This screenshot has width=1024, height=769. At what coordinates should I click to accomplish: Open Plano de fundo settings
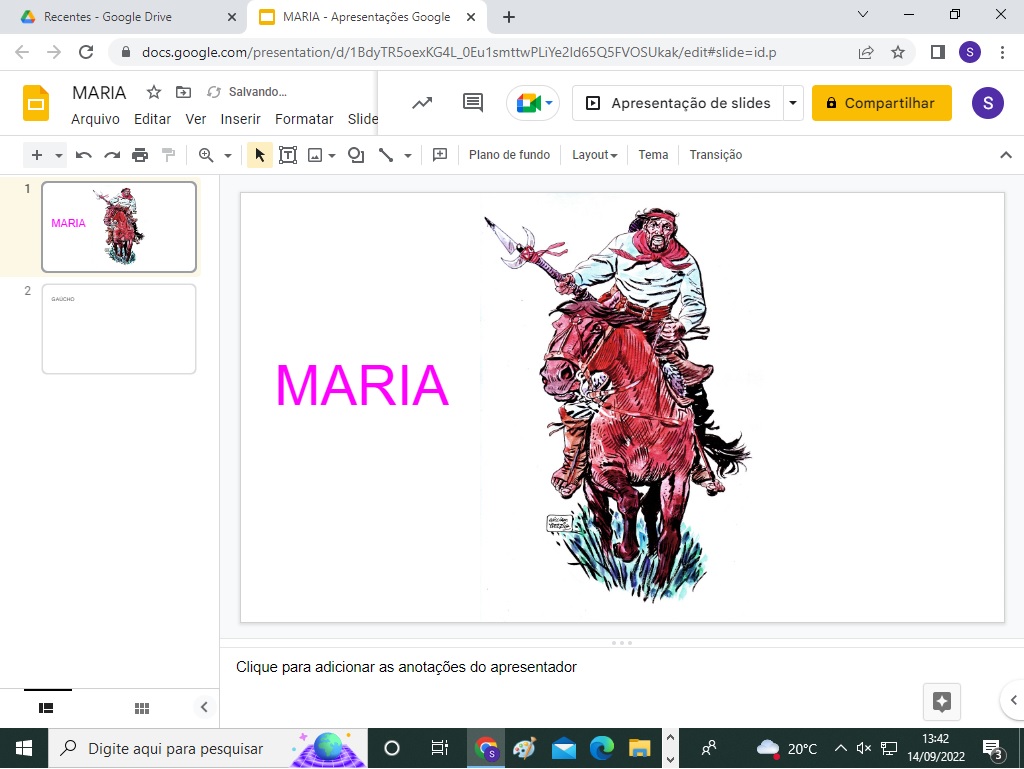click(509, 155)
